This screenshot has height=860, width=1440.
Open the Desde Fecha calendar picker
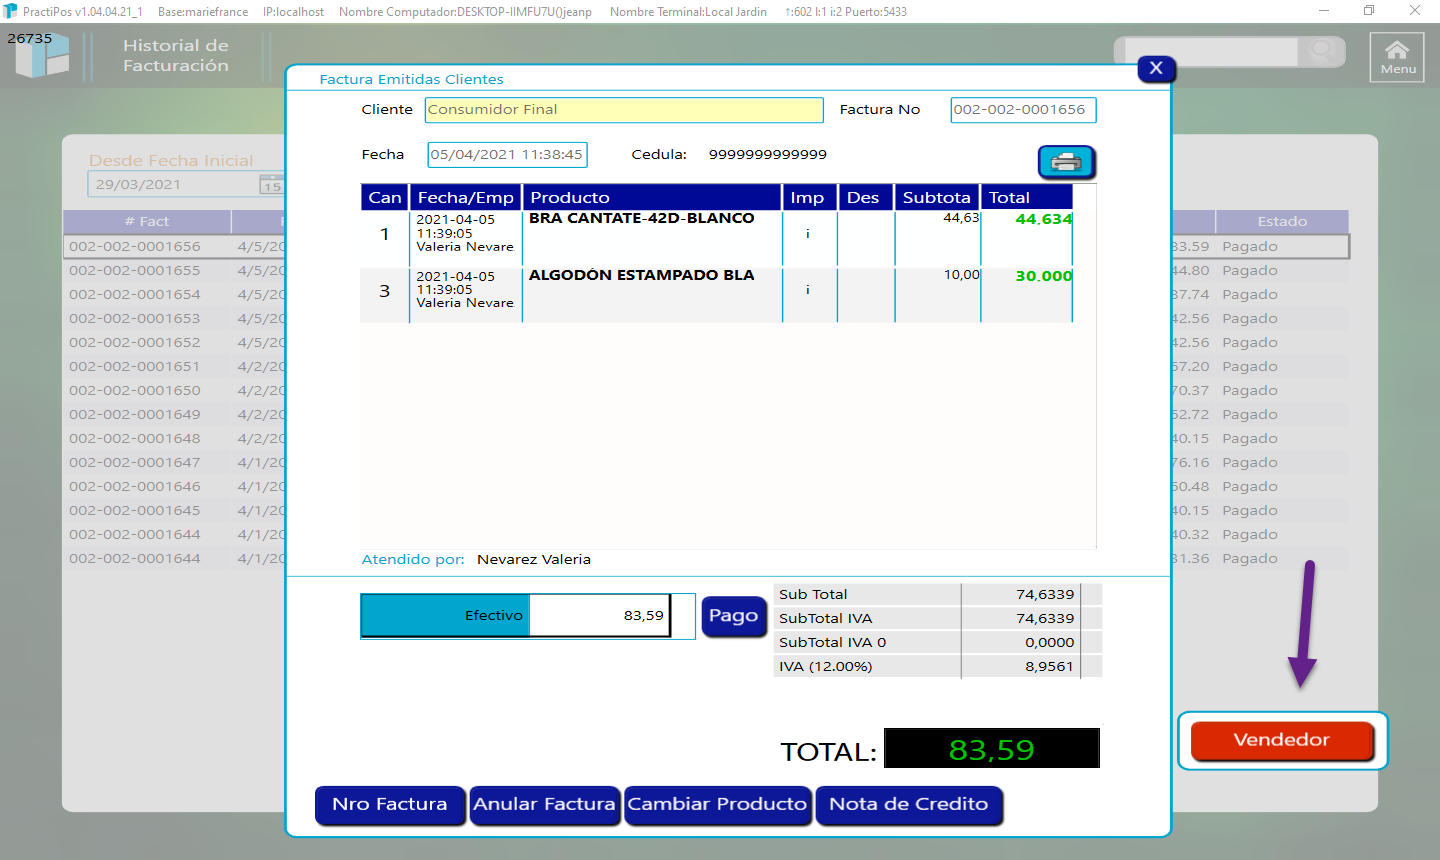click(271, 185)
